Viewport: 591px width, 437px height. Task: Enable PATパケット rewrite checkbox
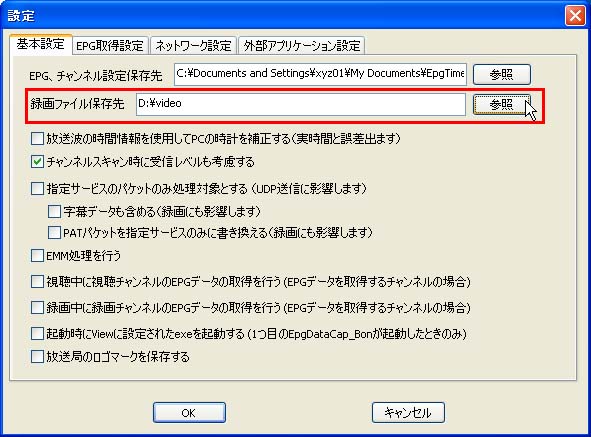(54, 233)
